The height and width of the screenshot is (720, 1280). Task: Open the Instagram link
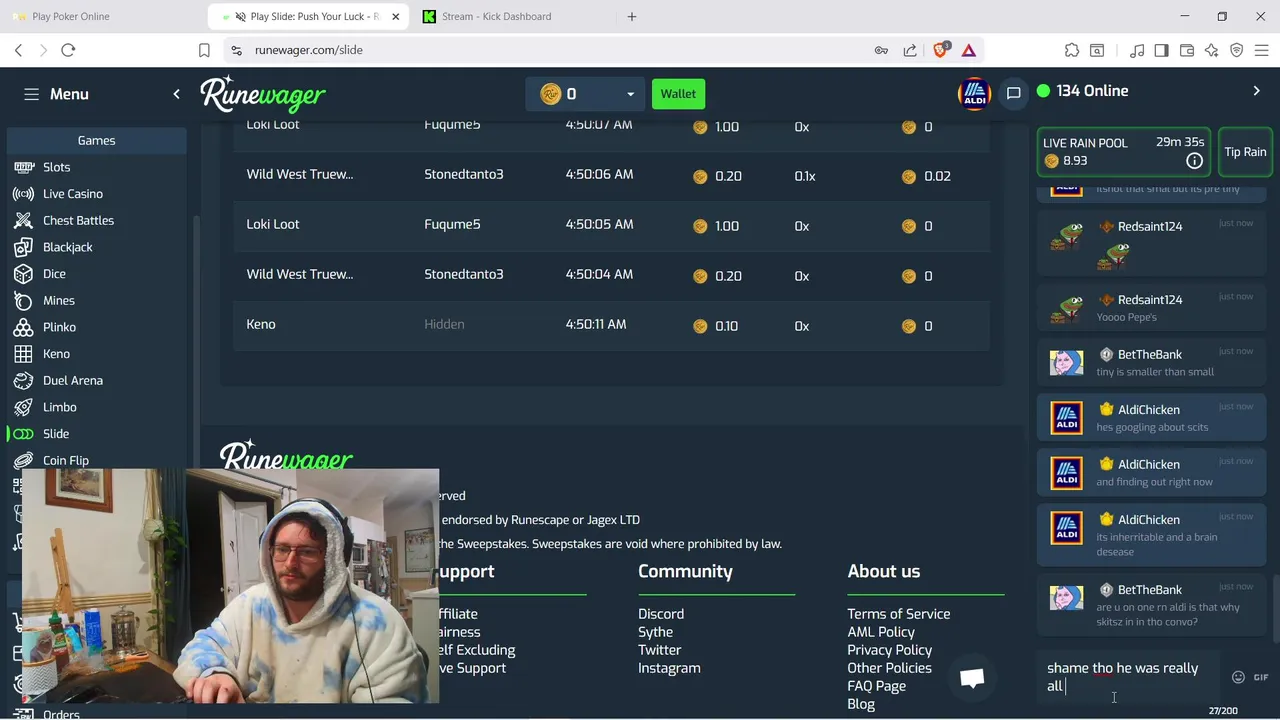coord(669,668)
